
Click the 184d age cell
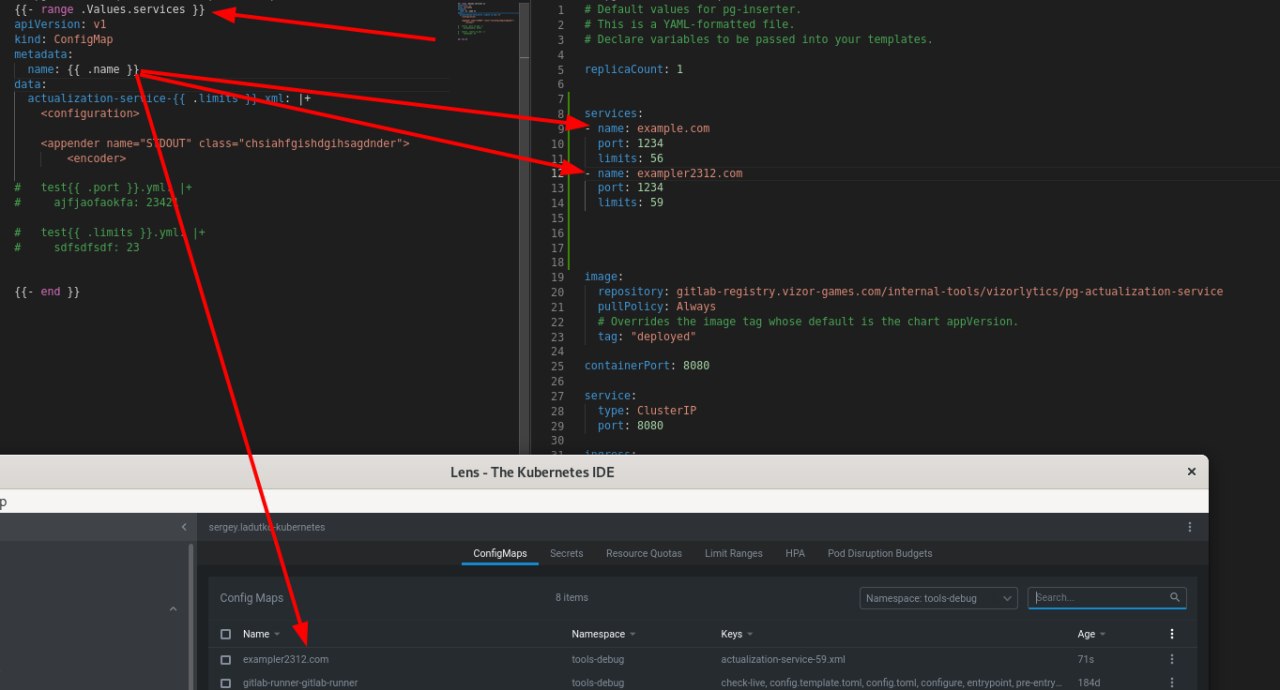click(x=1088, y=683)
